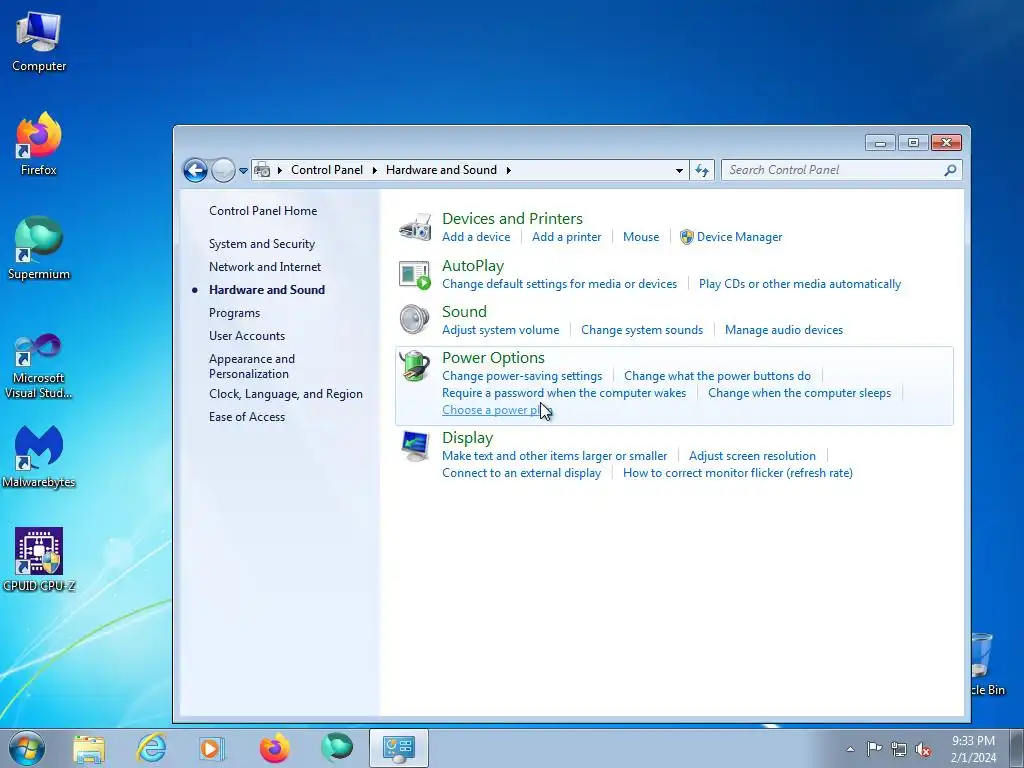Click the Control Panel taskbar button
This screenshot has height=768, width=1024.
point(399,748)
